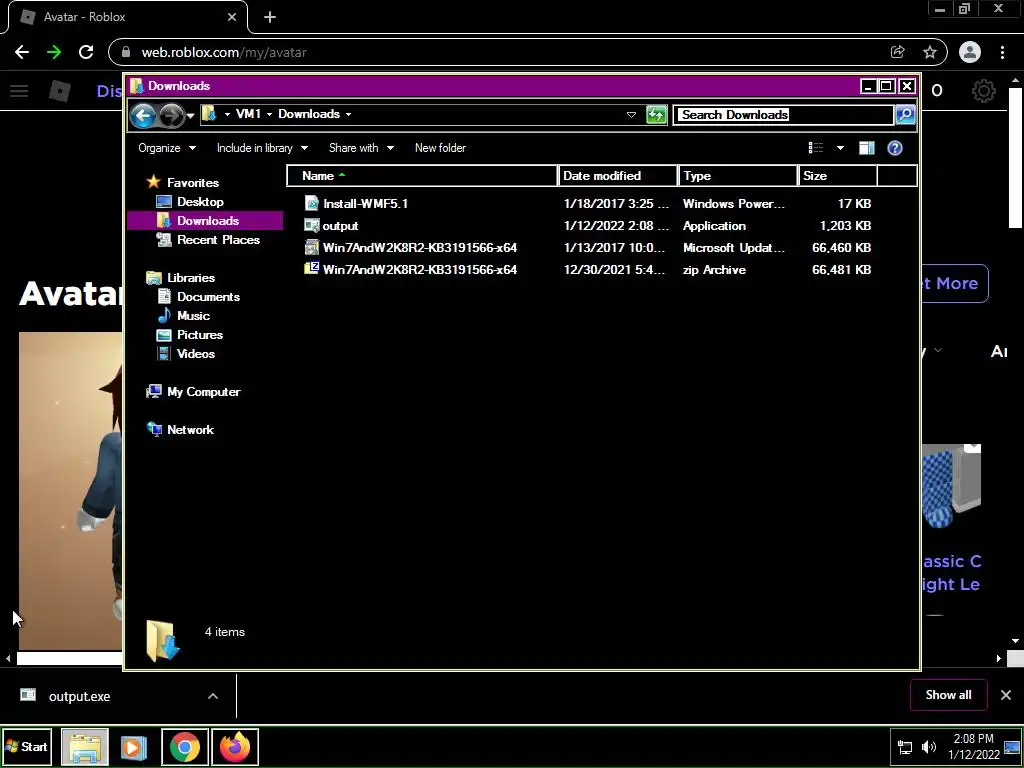Sort files by Name column header
The width and height of the screenshot is (1024, 768).
click(422, 176)
